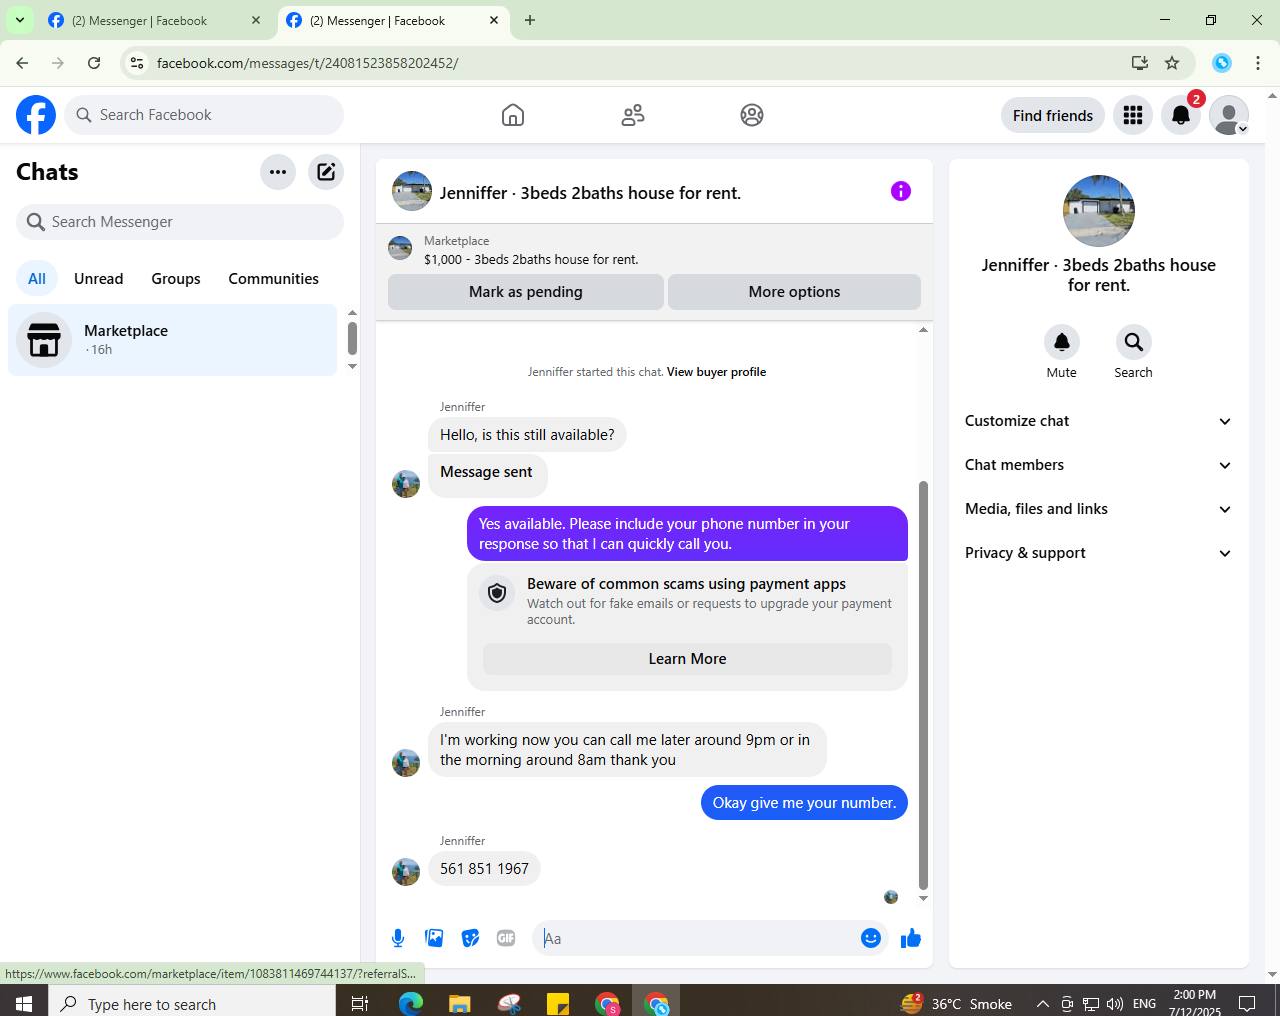Select the All chats filter
This screenshot has width=1280, height=1016.
[37, 279]
